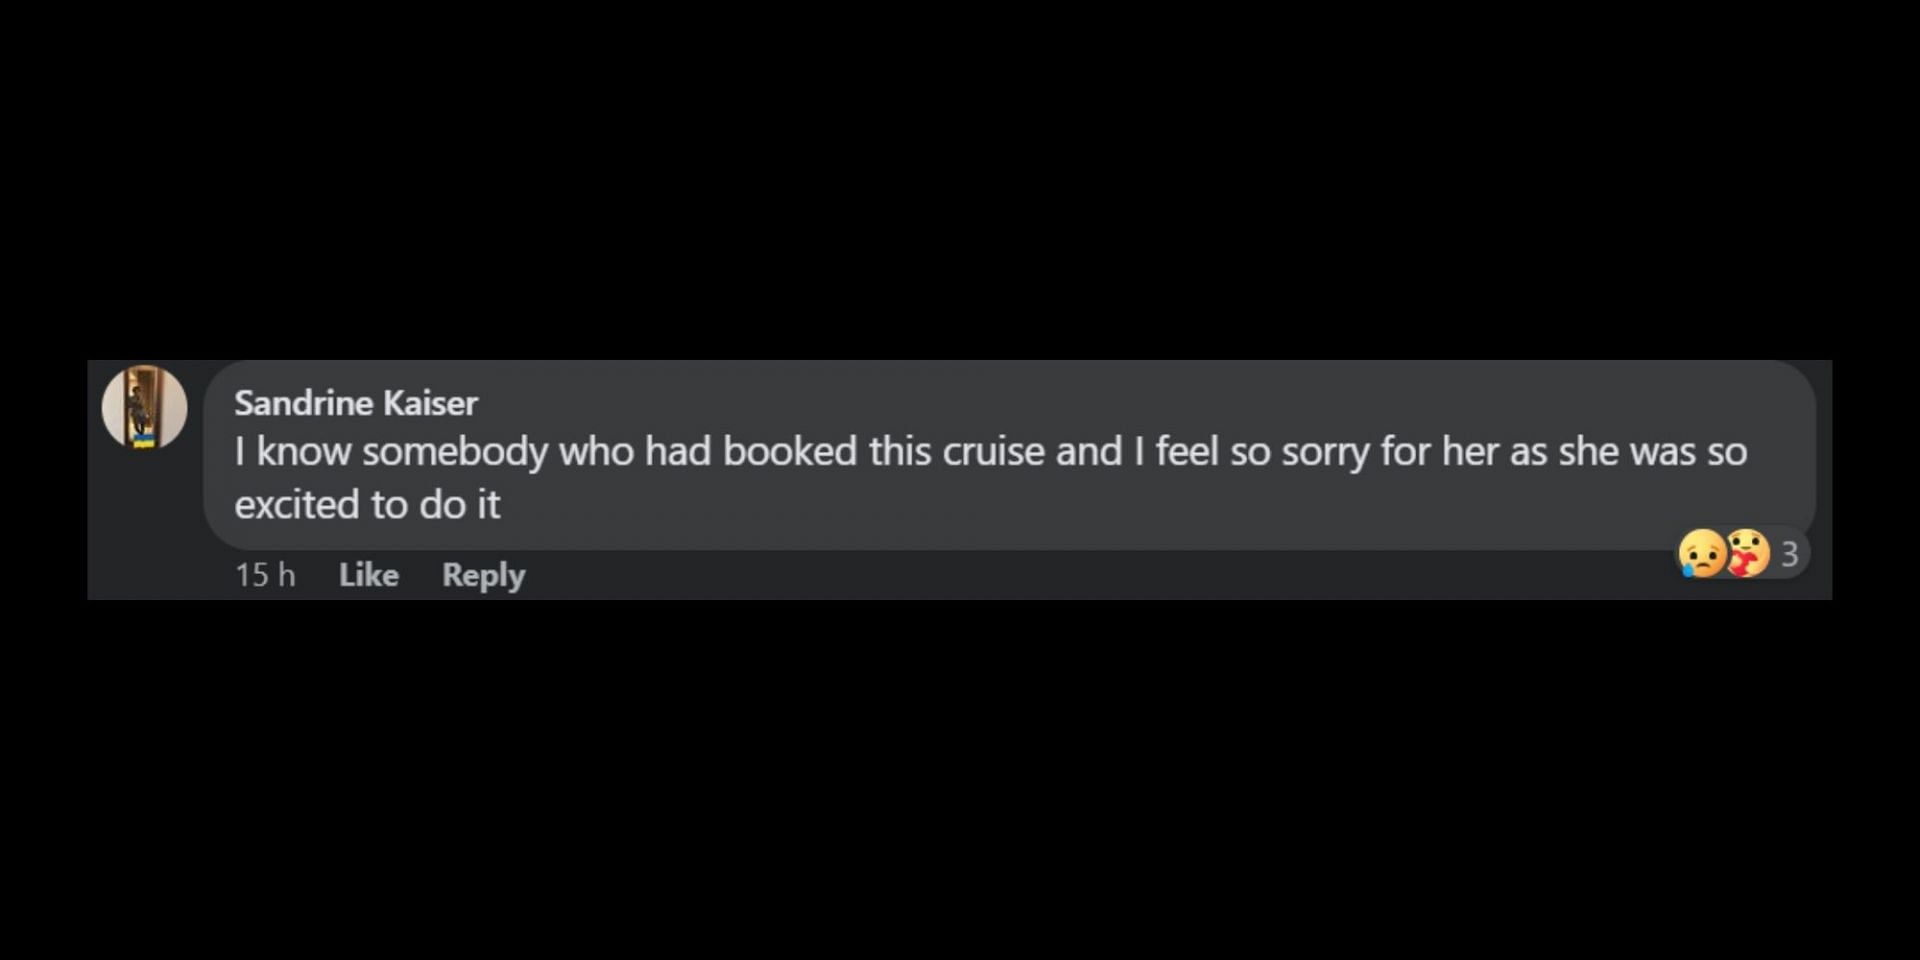The height and width of the screenshot is (960, 1920).
Task: Open Sandrine Kaiser's profile picture
Action: coord(144,406)
